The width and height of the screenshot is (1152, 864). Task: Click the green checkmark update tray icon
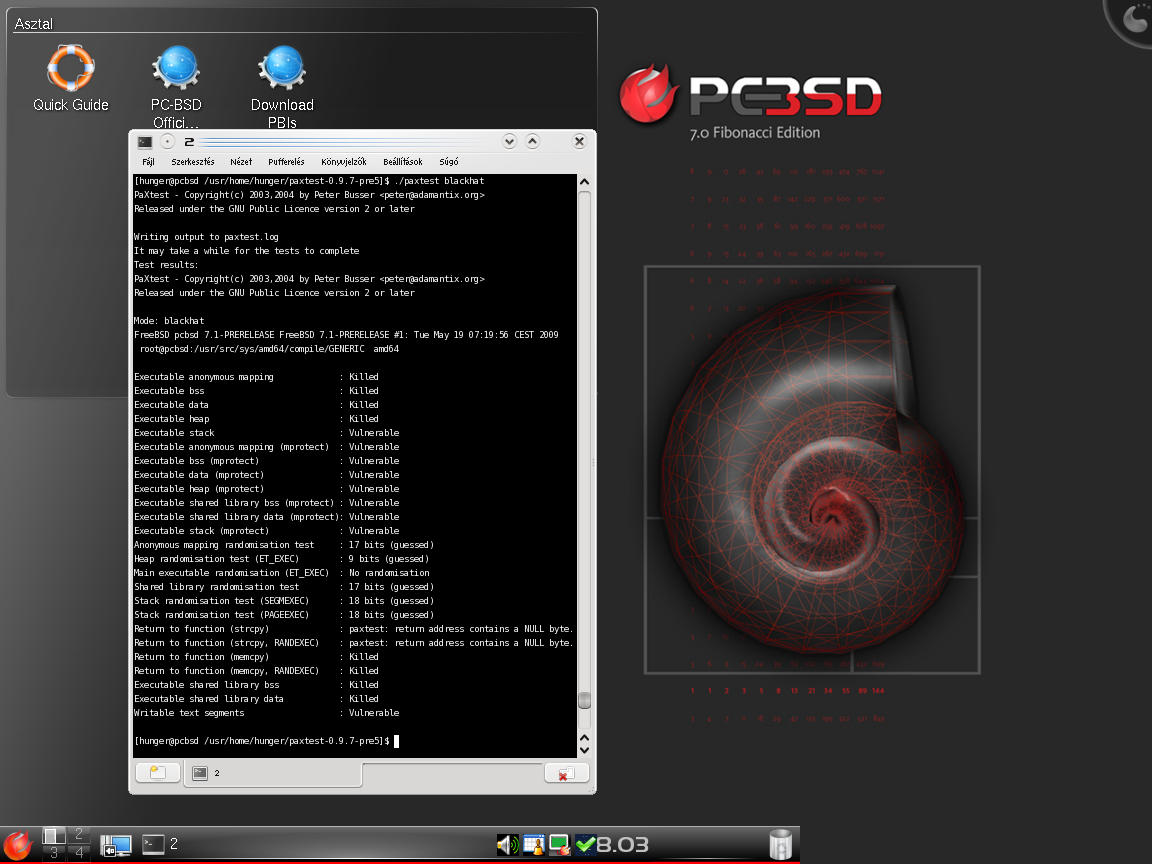(586, 845)
